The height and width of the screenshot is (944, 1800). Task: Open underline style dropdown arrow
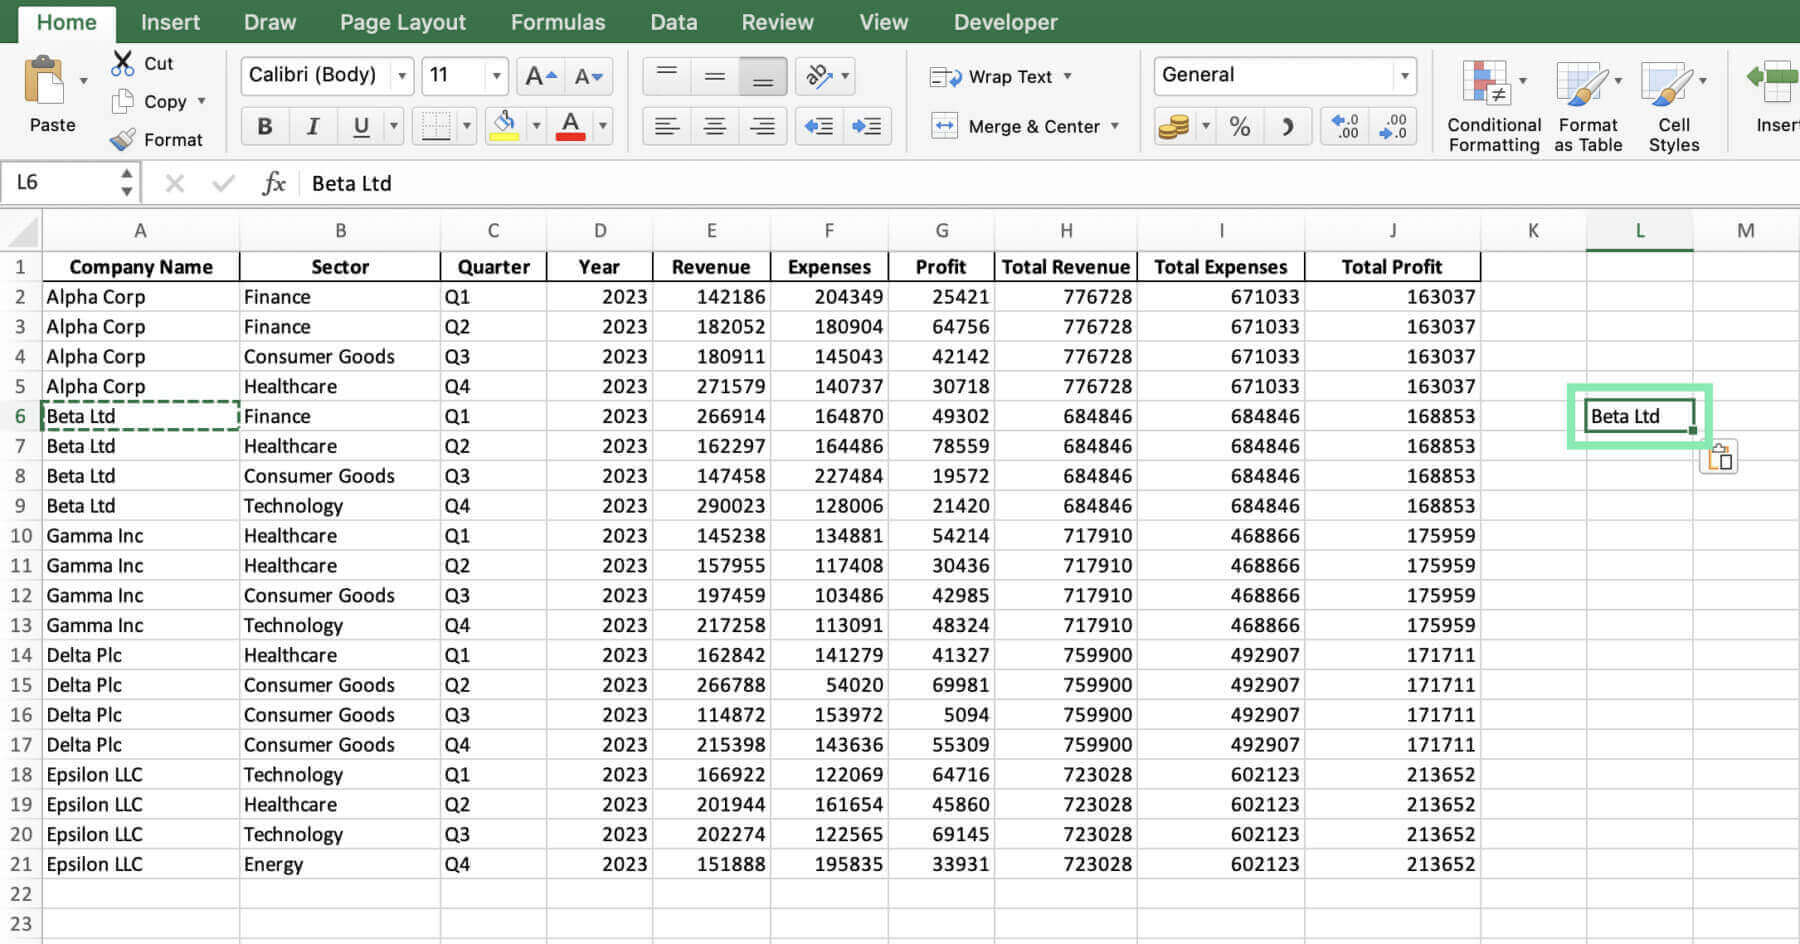pos(393,126)
